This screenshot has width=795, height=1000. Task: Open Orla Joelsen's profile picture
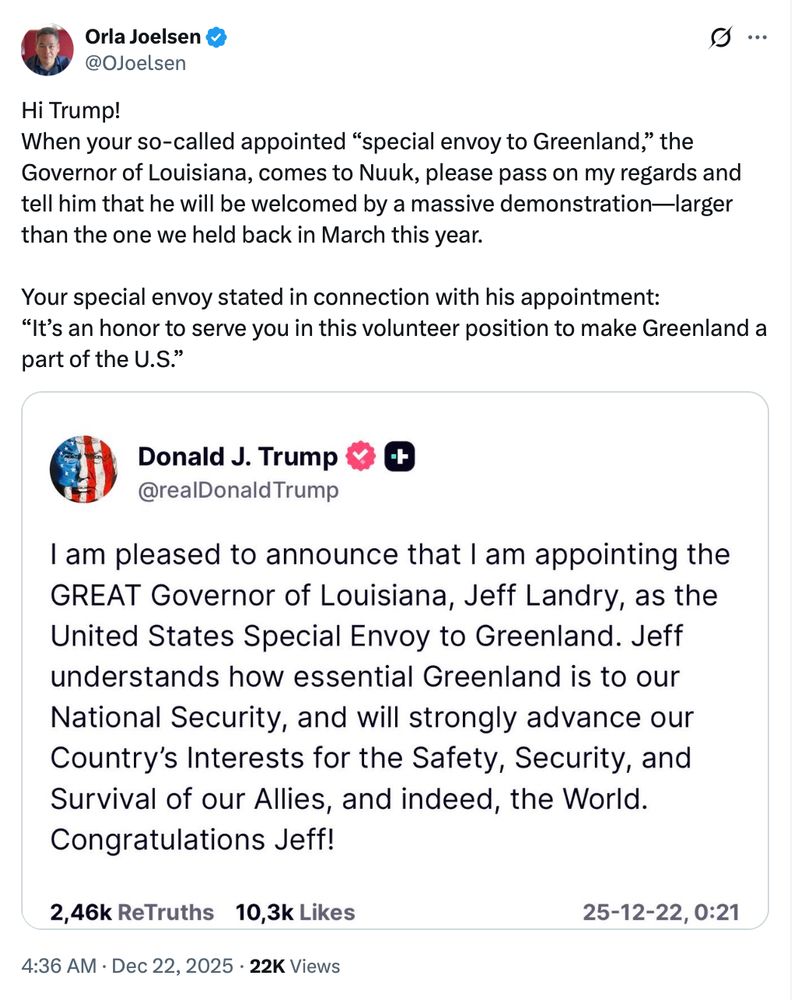48,50
